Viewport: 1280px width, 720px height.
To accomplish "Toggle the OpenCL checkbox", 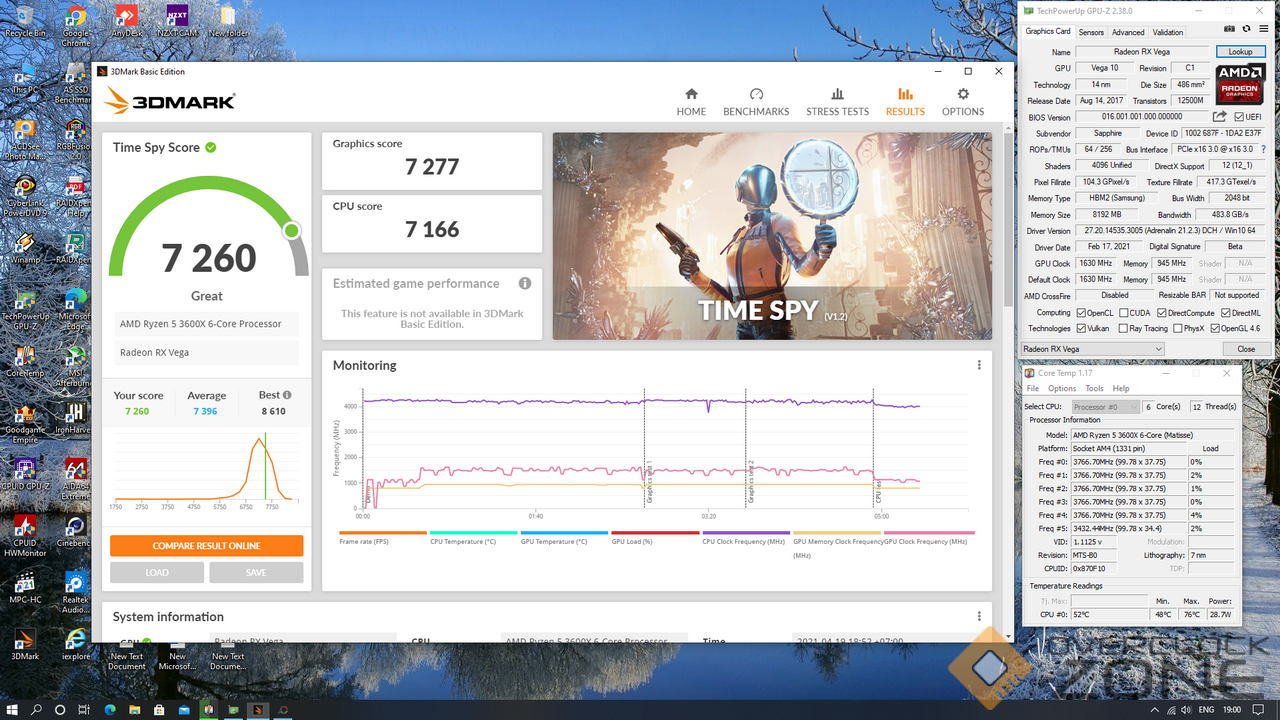I will point(1081,313).
